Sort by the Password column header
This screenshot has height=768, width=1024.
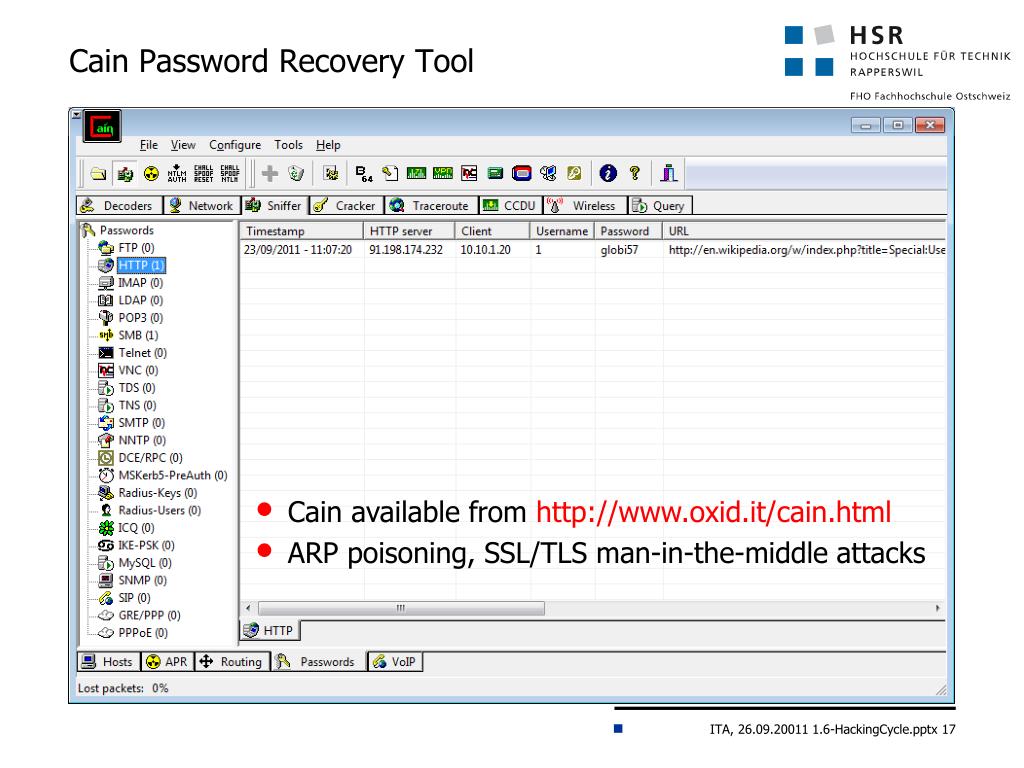point(629,231)
